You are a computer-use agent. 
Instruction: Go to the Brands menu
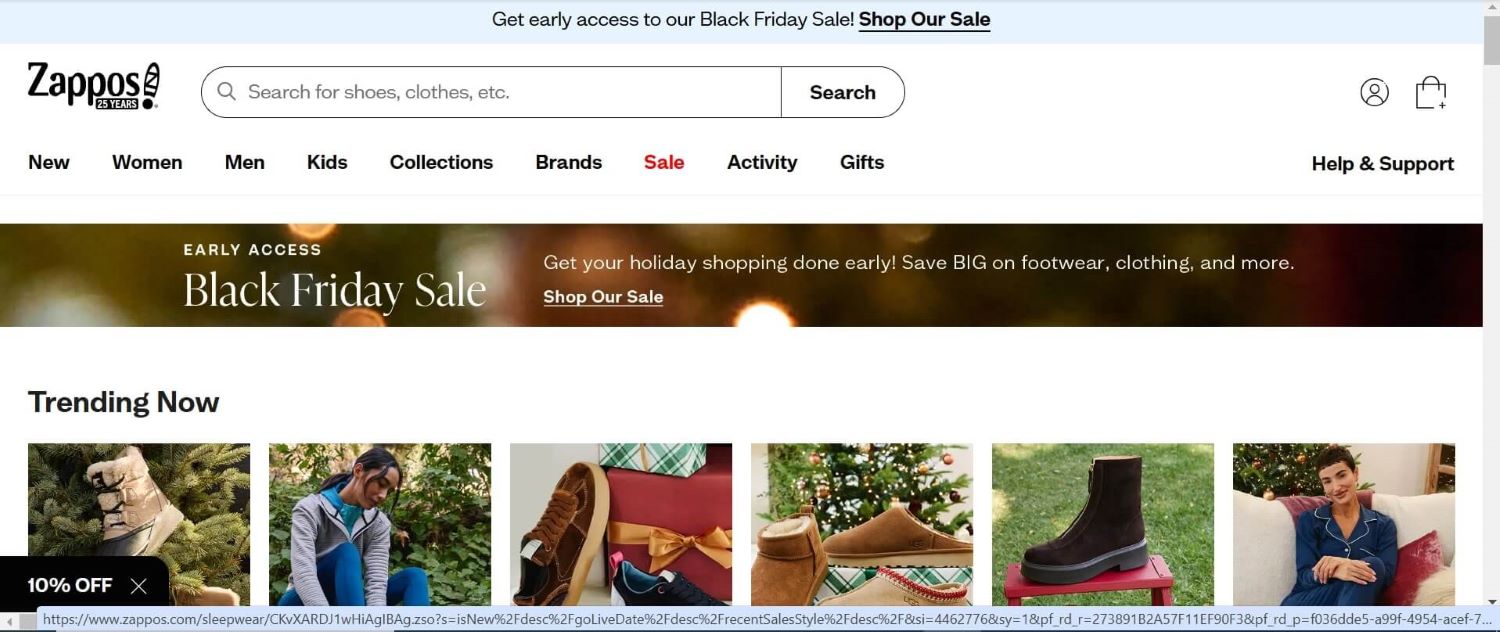click(x=568, y=162)
